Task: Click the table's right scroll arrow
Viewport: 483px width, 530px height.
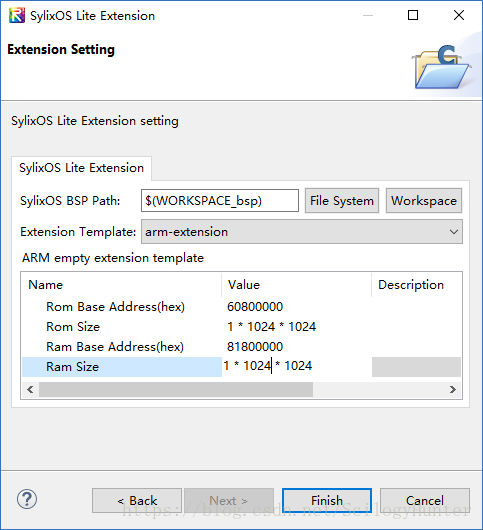Action: point(453,389)
